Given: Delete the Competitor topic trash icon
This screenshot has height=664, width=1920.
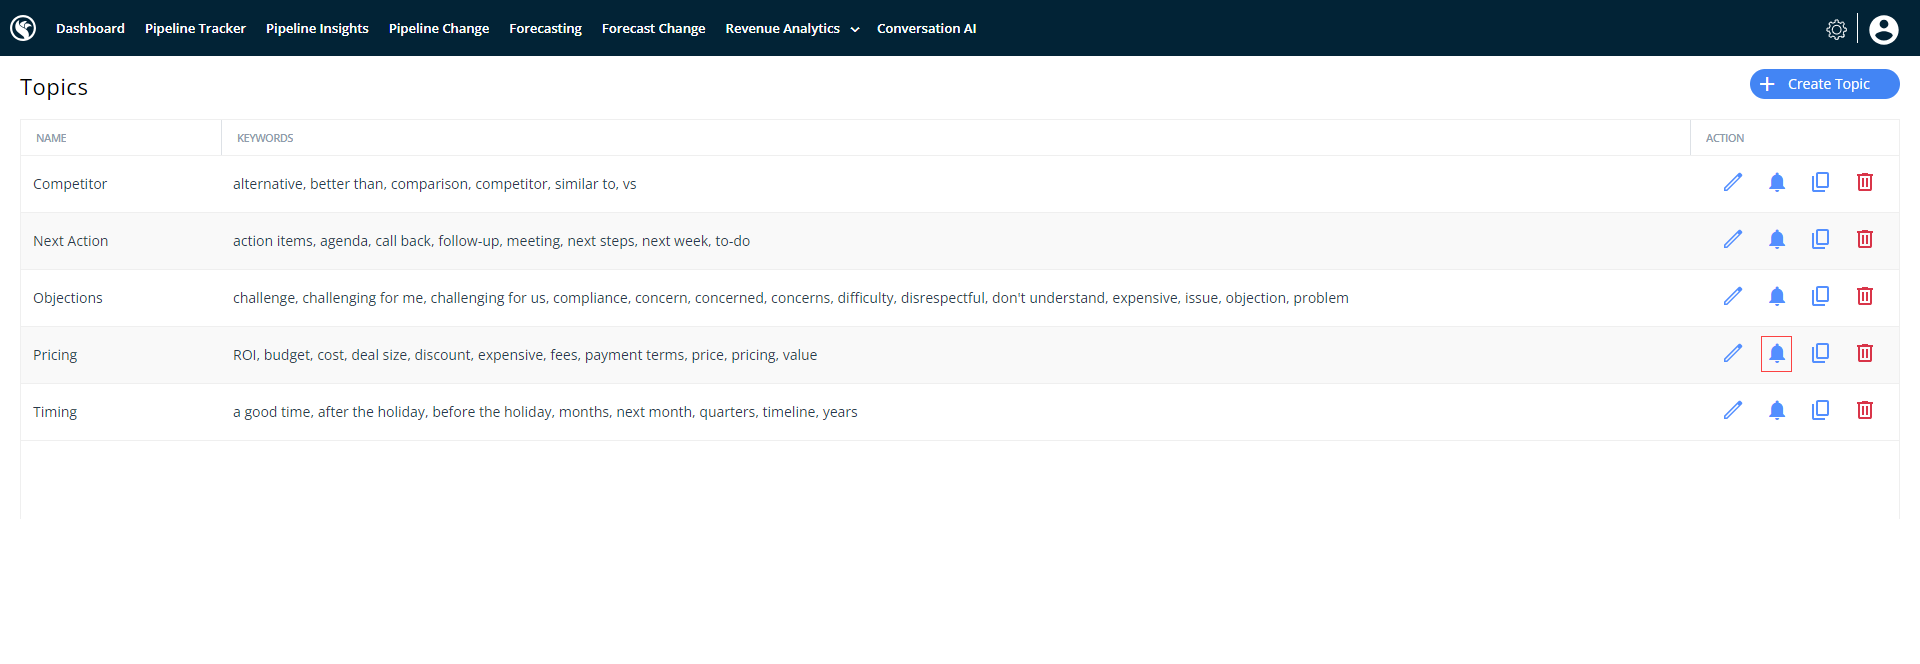Looking at the screenshot, I should click(x=1864, y=182).
